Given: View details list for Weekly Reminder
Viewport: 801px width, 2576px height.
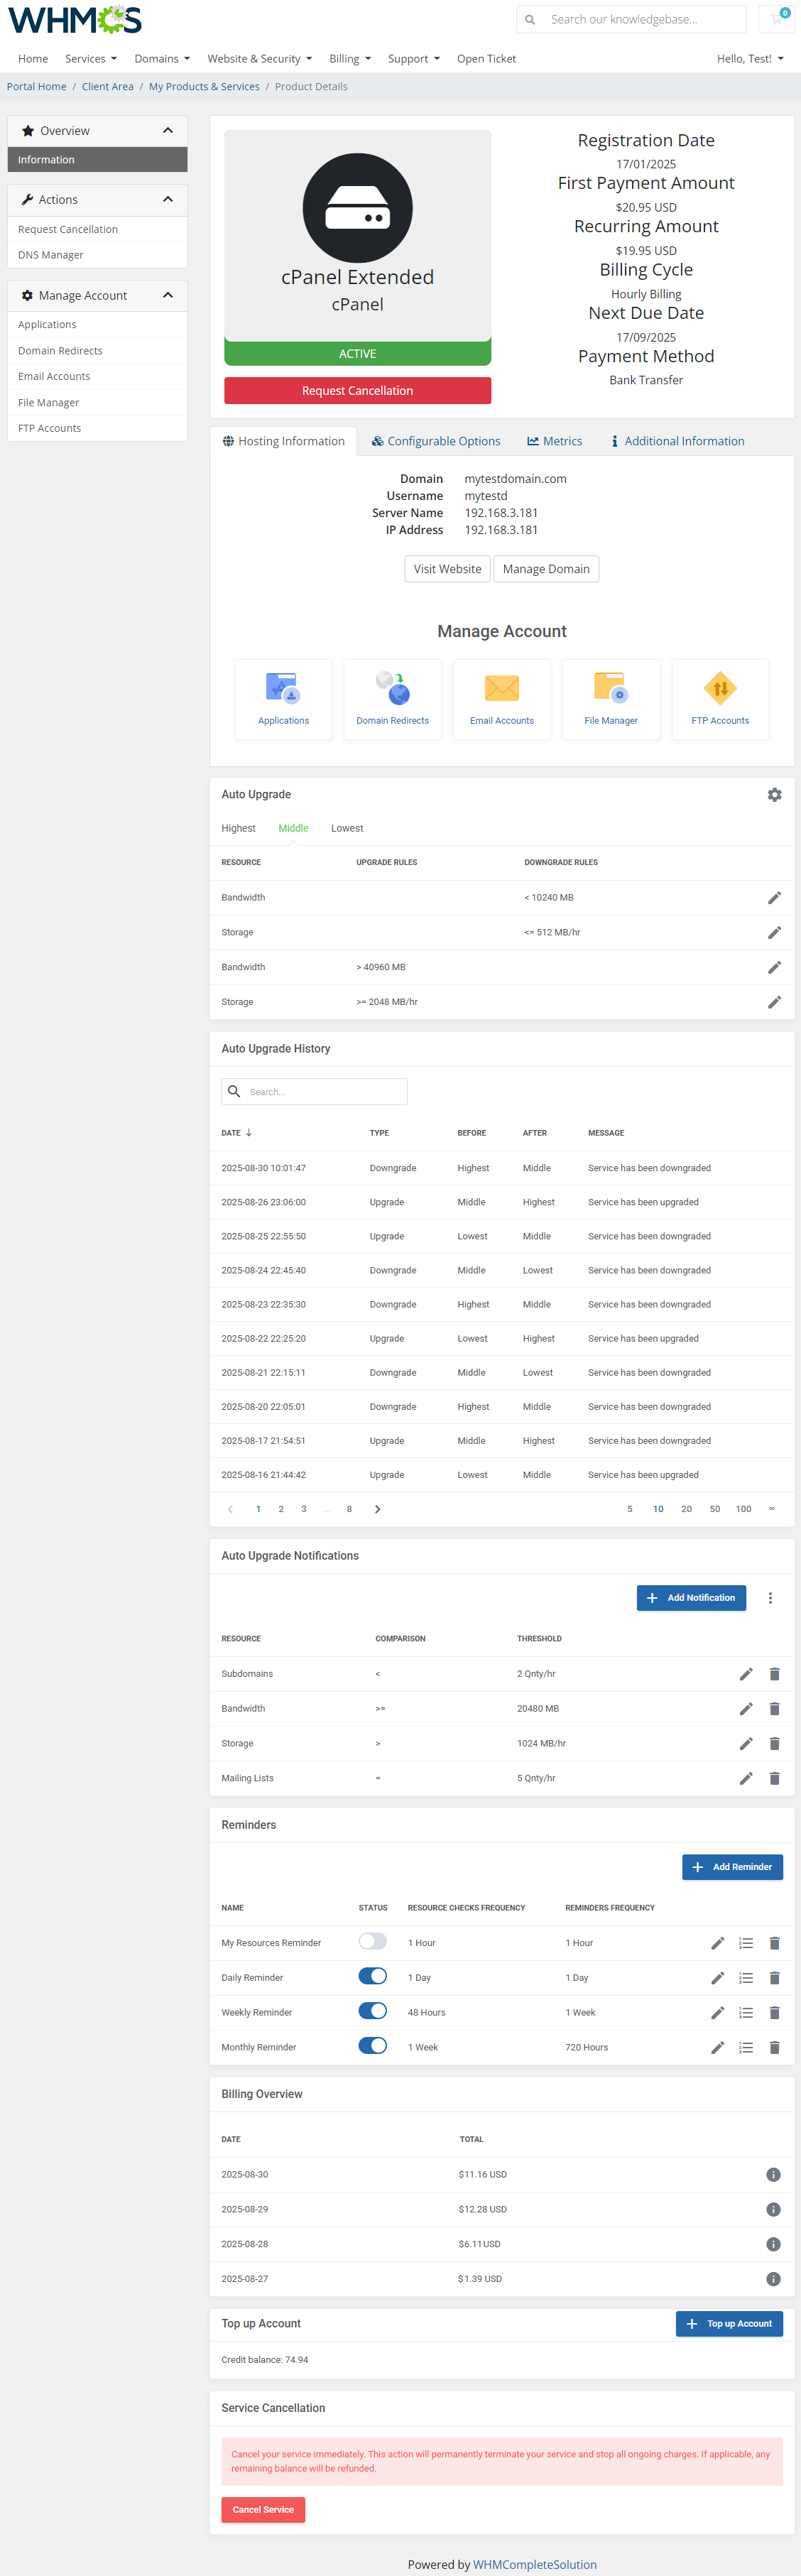Looking at the screenshot, I should [745, 2012].
